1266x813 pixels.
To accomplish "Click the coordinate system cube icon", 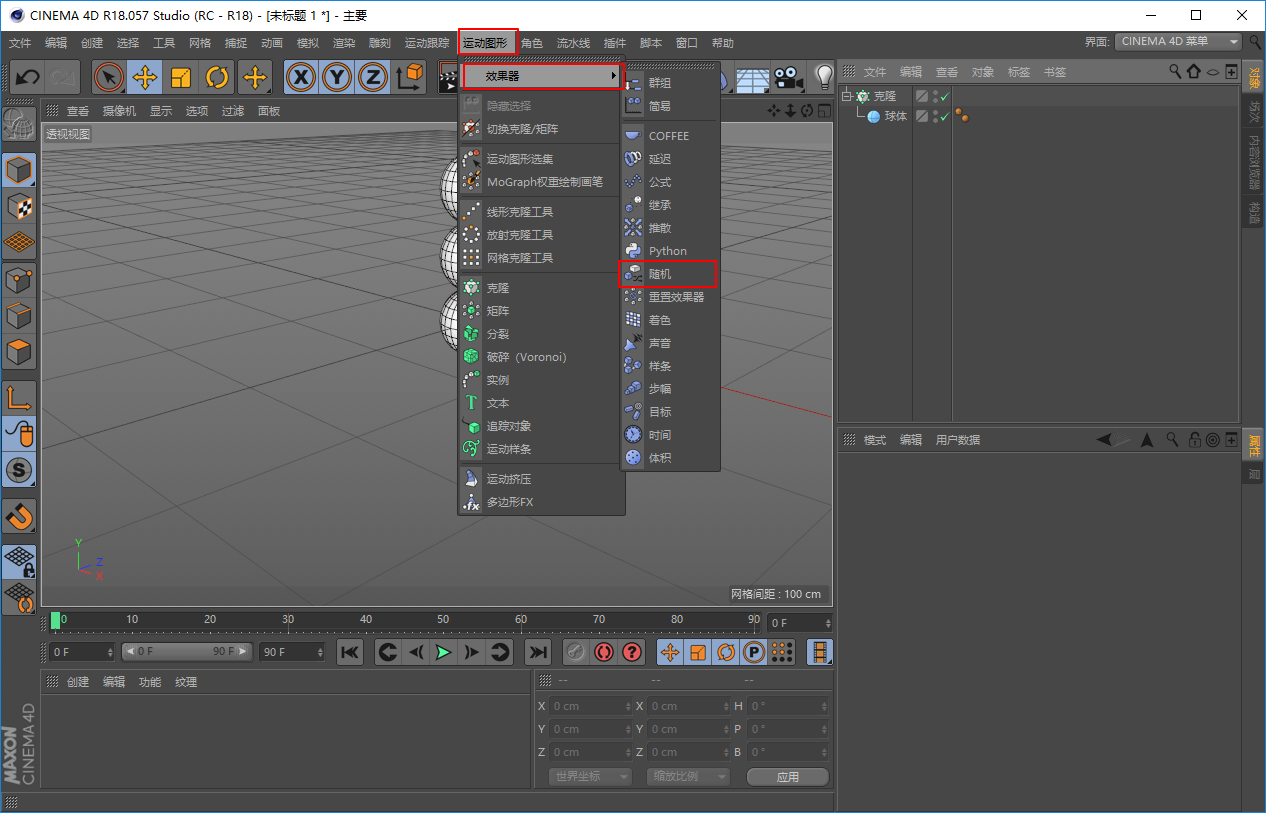I will [x=409, y=77].
